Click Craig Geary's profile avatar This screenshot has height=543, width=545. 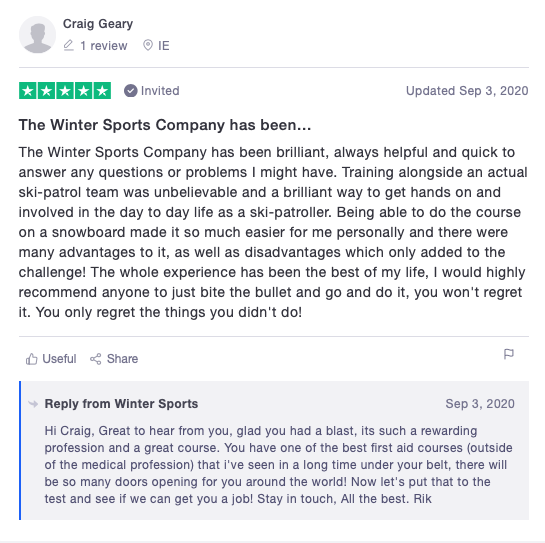click(37, 34)
